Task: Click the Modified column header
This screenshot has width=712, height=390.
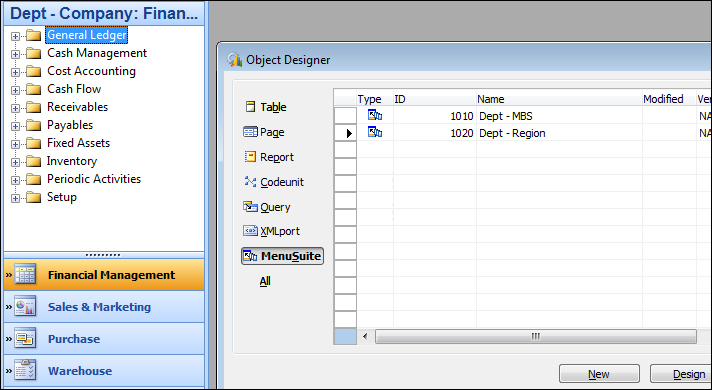Action: tap(669, 99)
